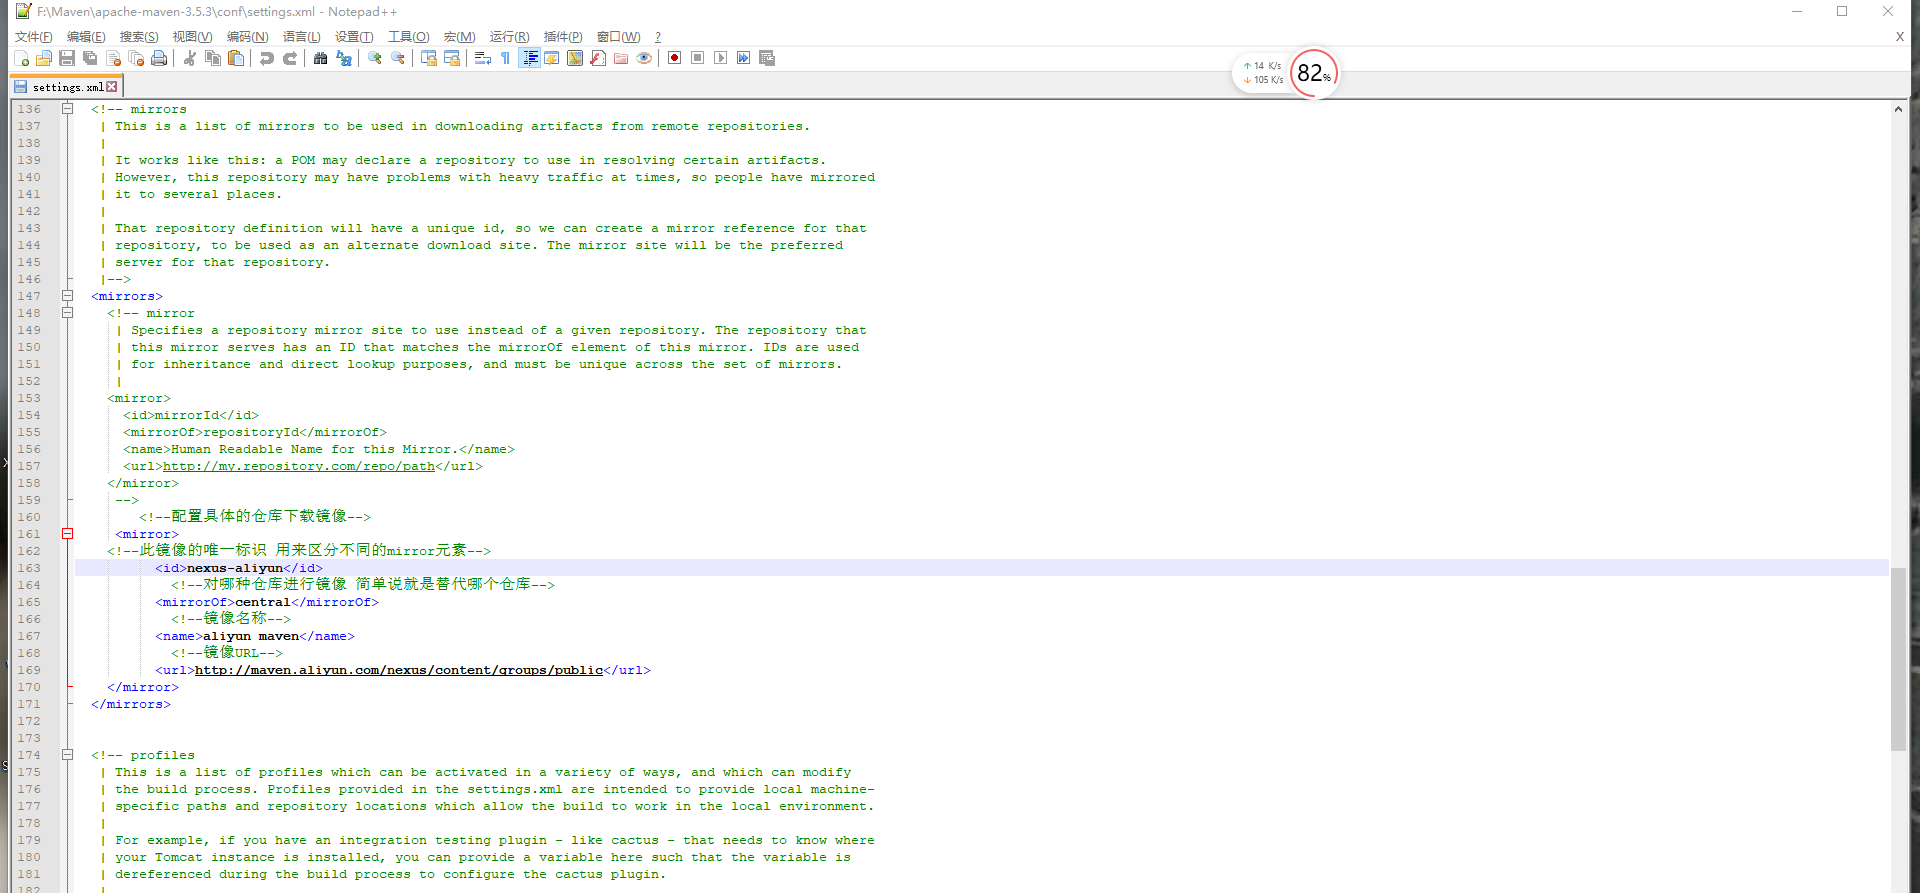The width and height of the screenshot is (1920, 893).
Task: Click the nexus-aliyun id text
Action: coord(235,568)
